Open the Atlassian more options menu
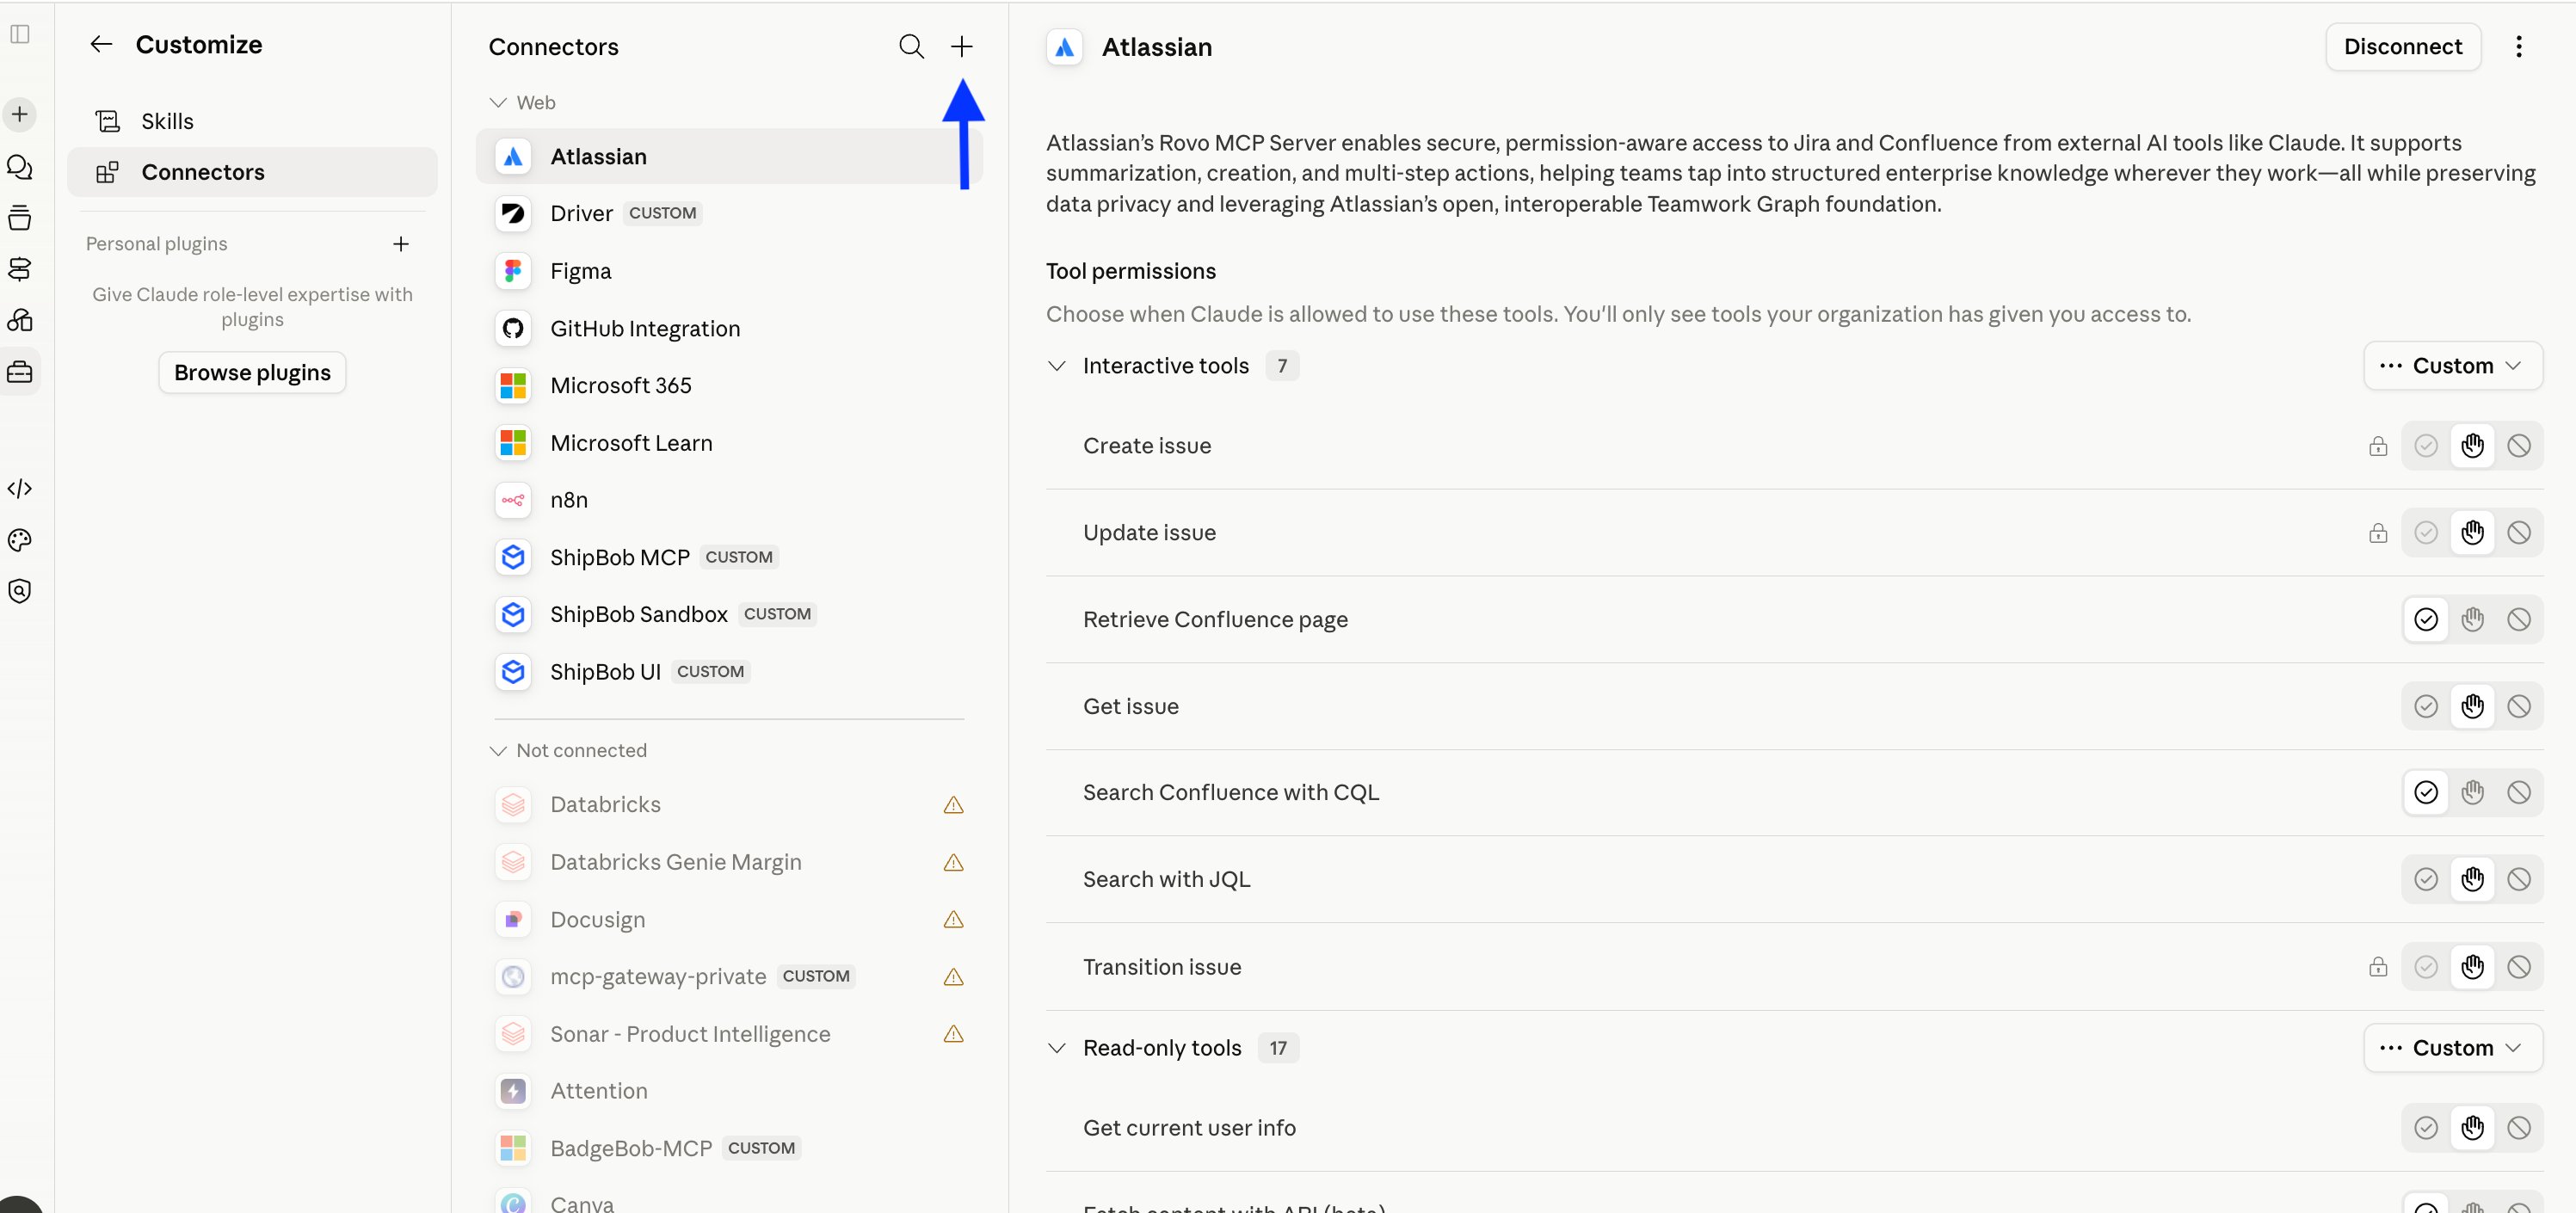 coord(2519,47)
